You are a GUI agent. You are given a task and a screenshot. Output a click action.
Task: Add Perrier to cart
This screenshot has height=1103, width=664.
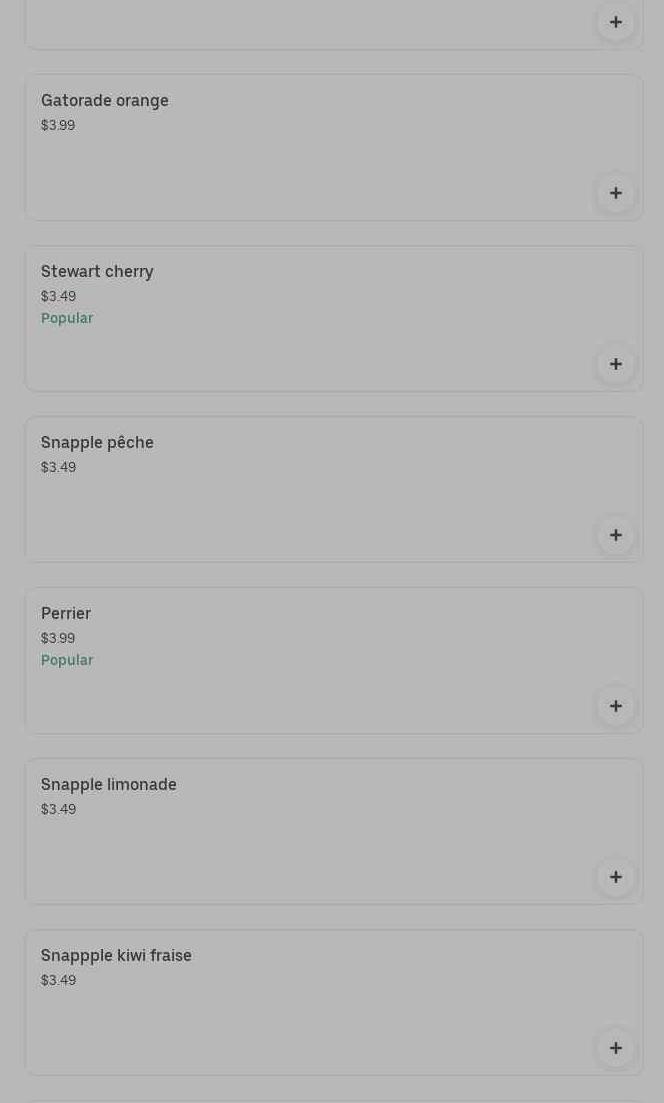click(616, 706)
